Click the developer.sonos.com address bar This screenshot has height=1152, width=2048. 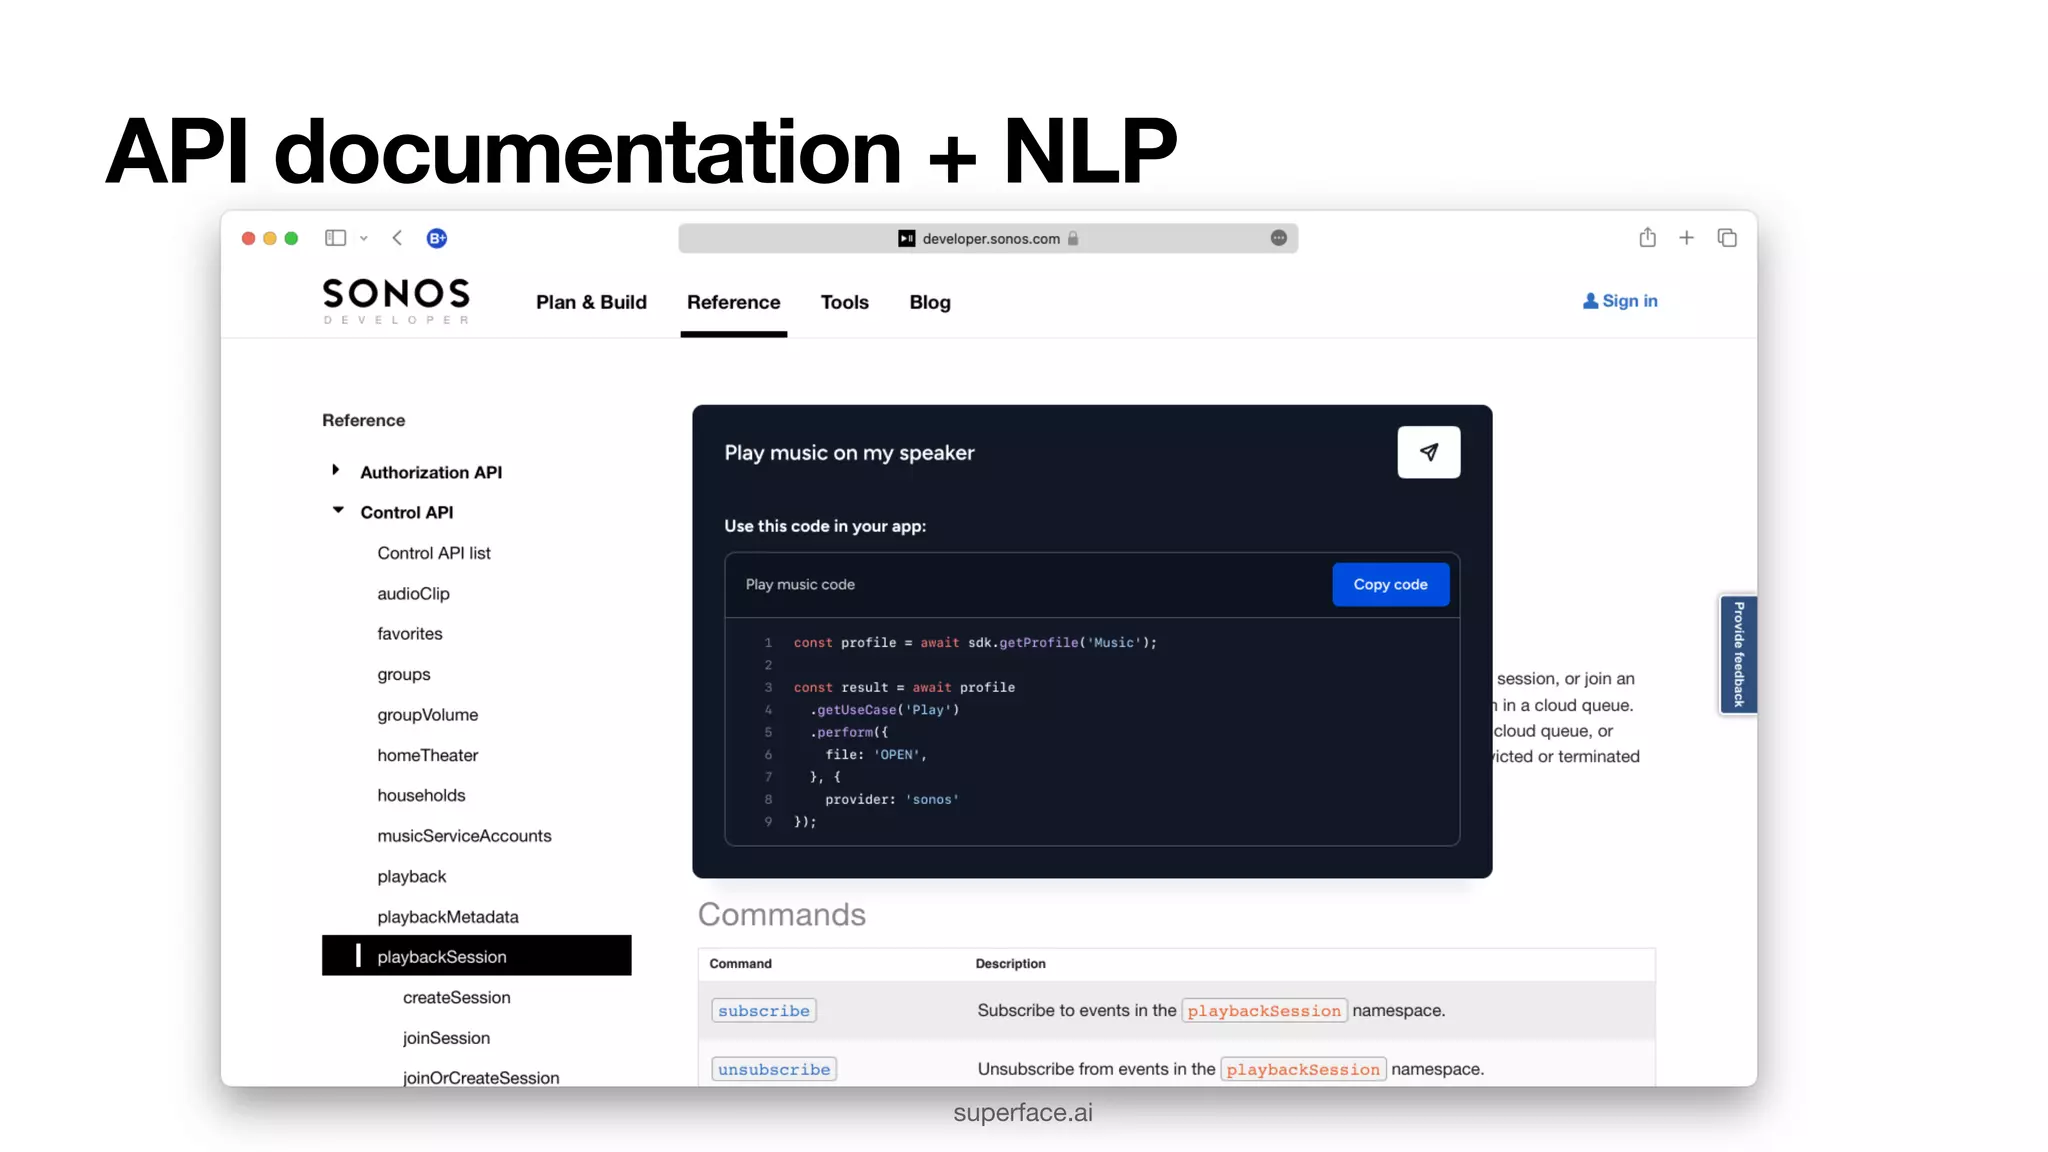988,238
